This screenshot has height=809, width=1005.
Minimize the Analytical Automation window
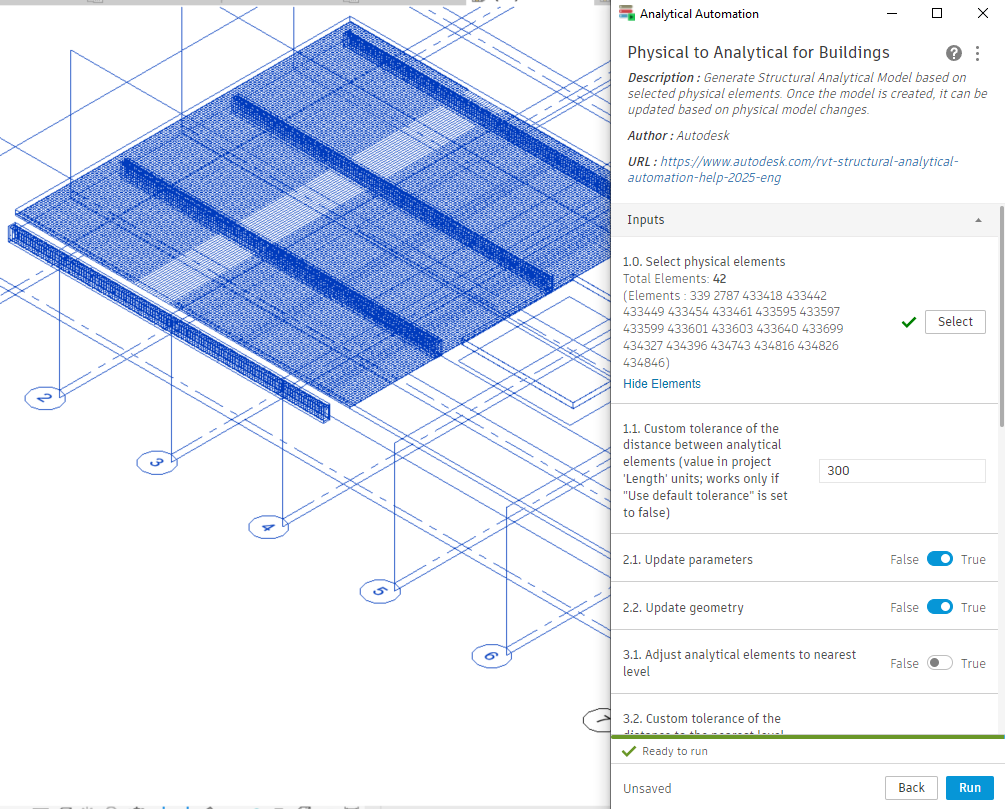pyautogui.click(x=892, y=13)
